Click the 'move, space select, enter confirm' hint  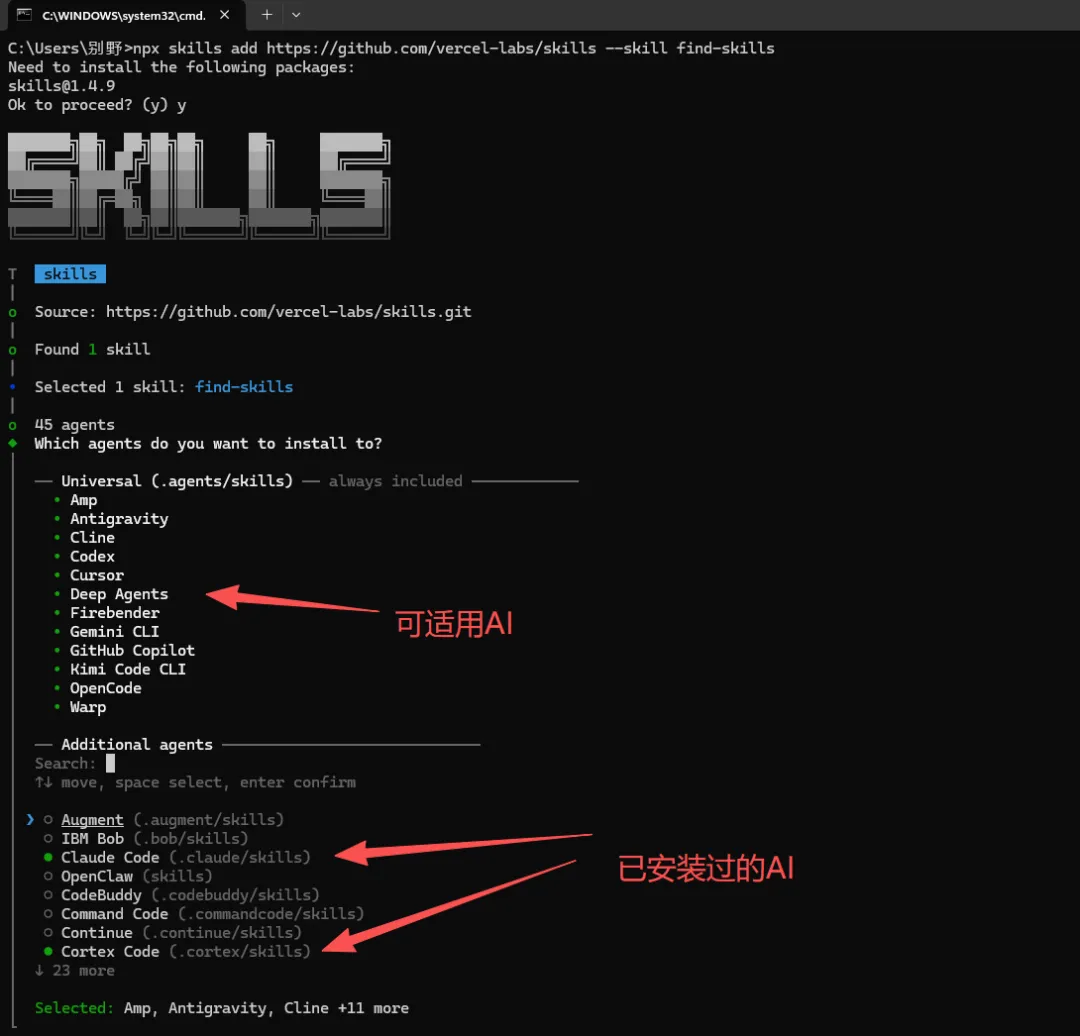pyautogui.click(x=208, y=783)
